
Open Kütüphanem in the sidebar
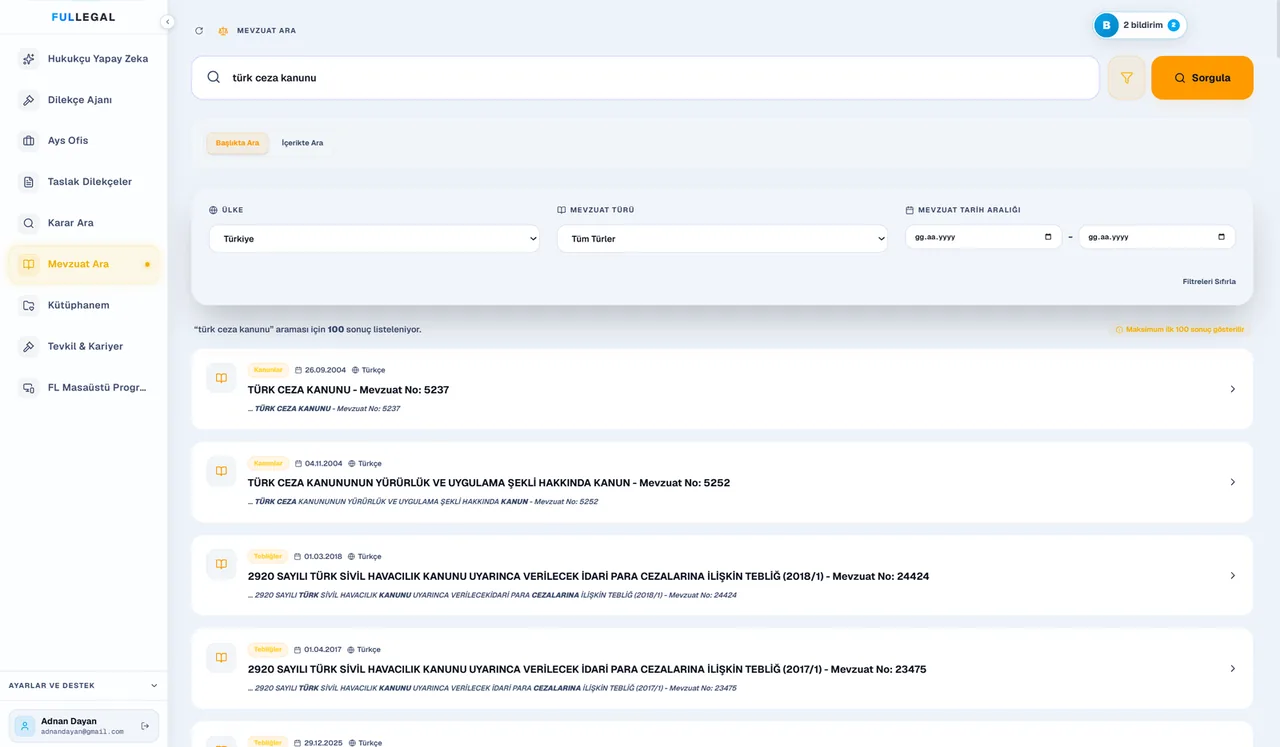point(84,305)
